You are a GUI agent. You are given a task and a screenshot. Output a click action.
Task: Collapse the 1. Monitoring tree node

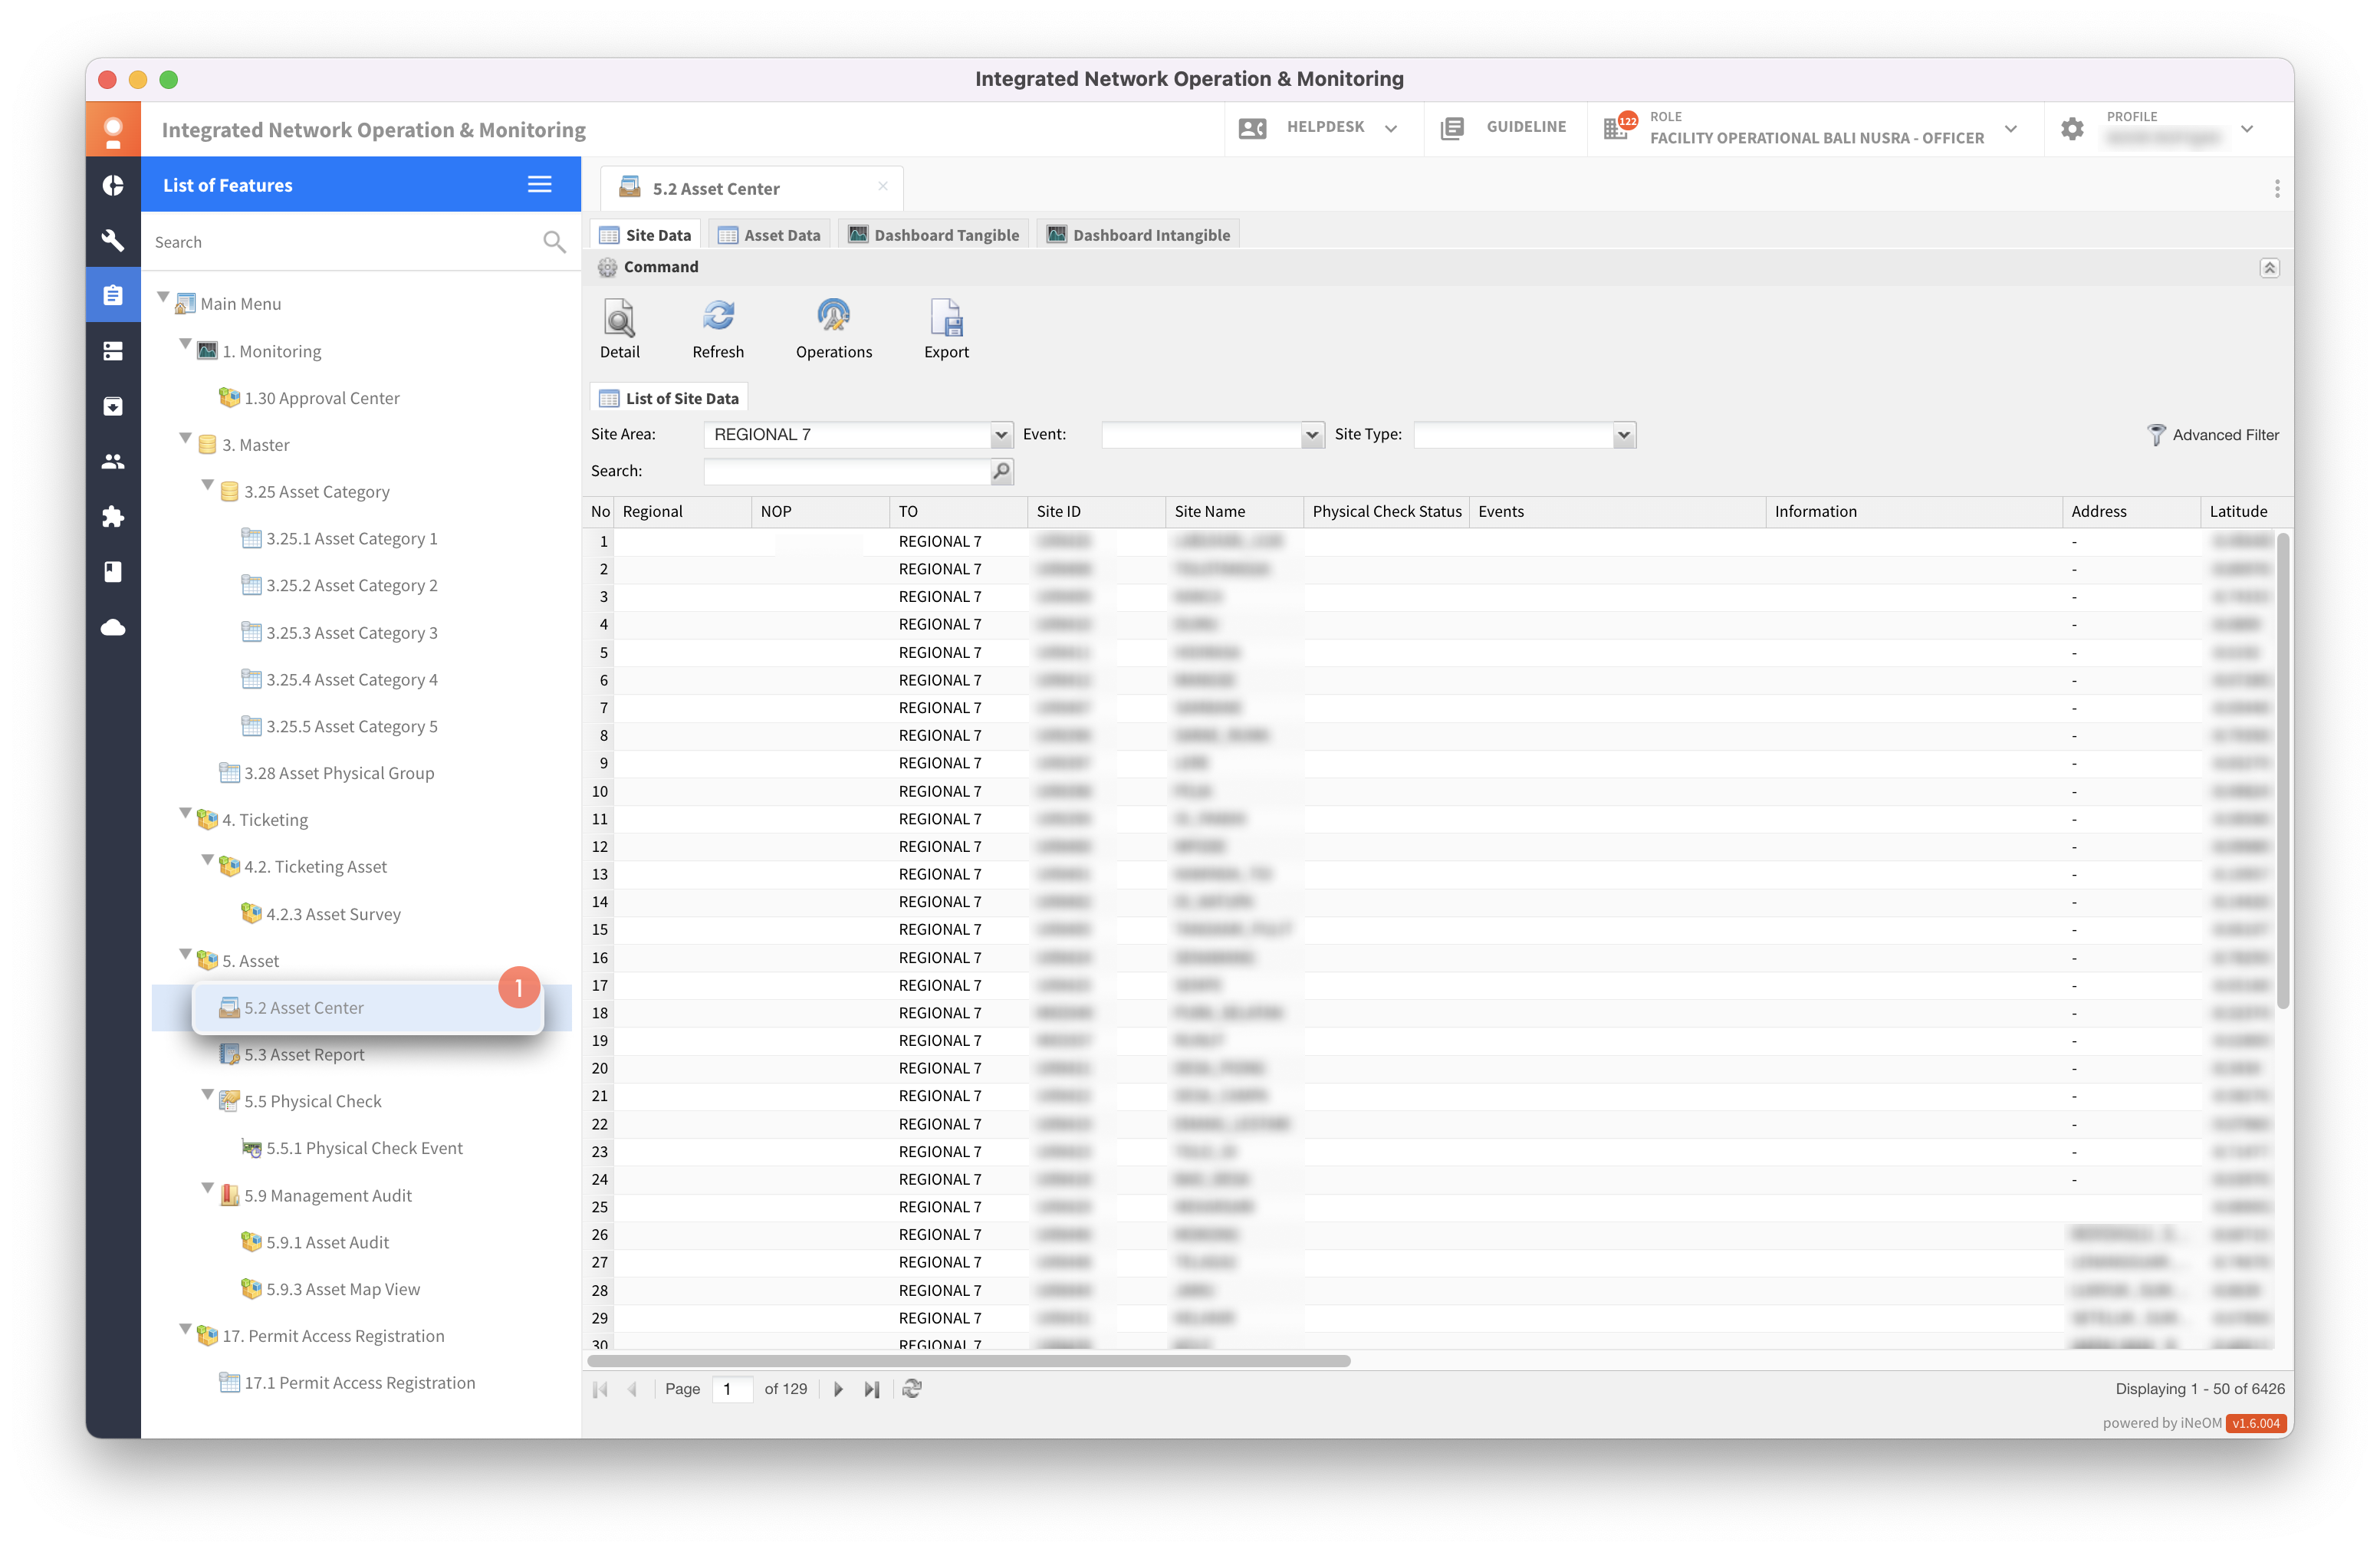coord(185,344)
